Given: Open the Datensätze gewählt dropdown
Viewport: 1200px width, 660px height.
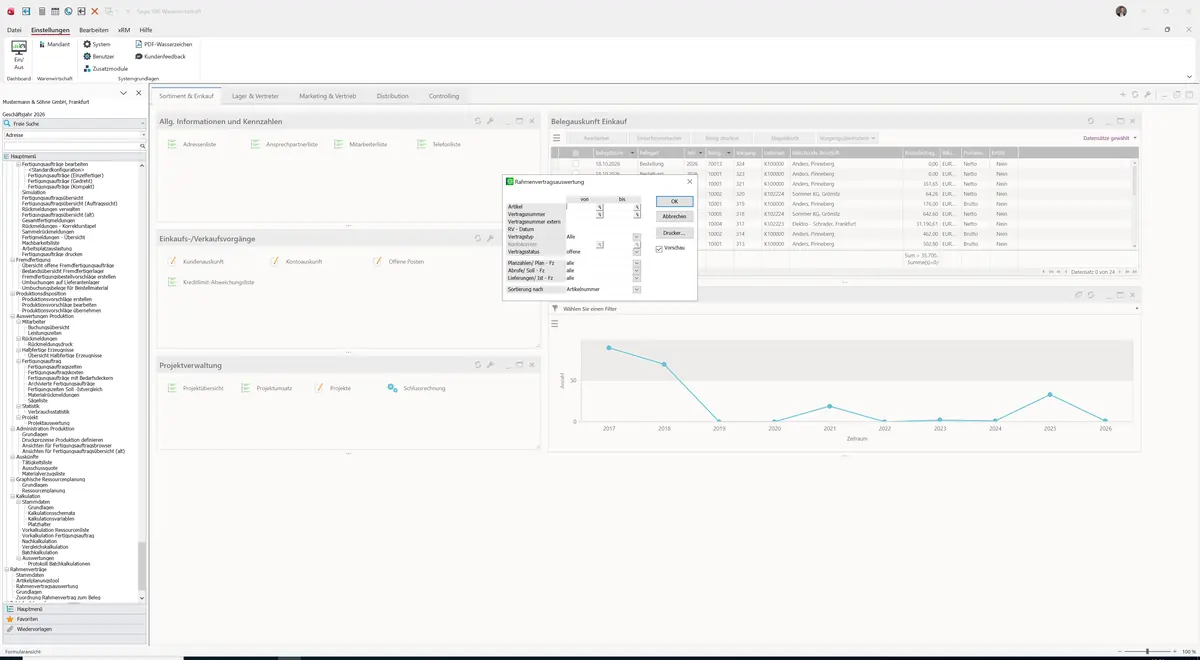Looking at the screenshot, I should (x=1110, y=138).
